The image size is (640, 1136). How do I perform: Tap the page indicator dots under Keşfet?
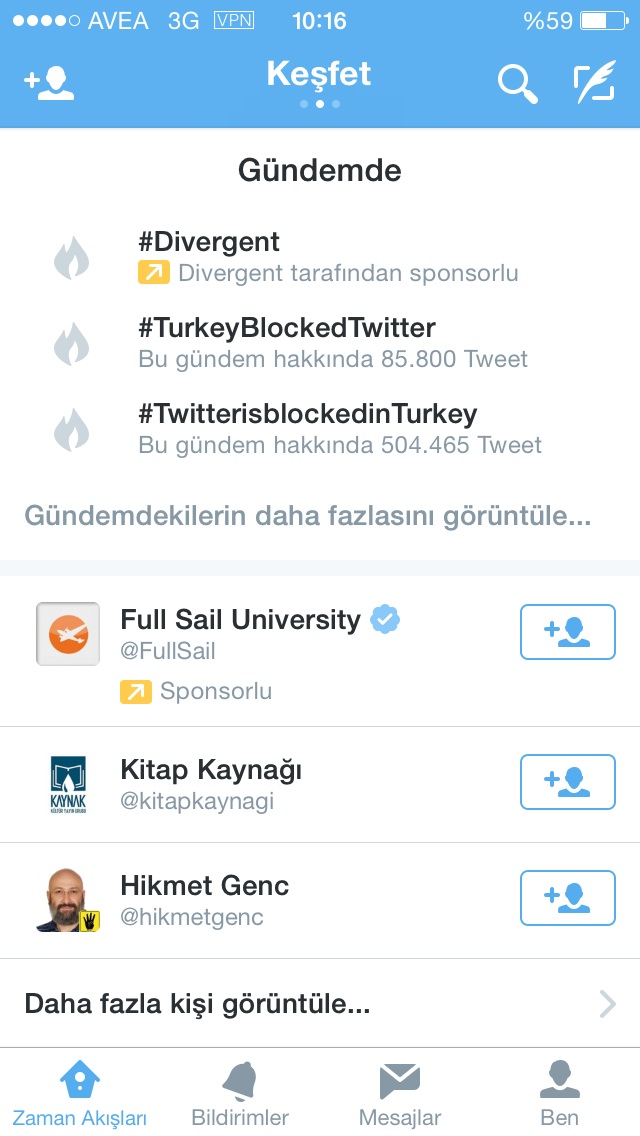point(320,104)
